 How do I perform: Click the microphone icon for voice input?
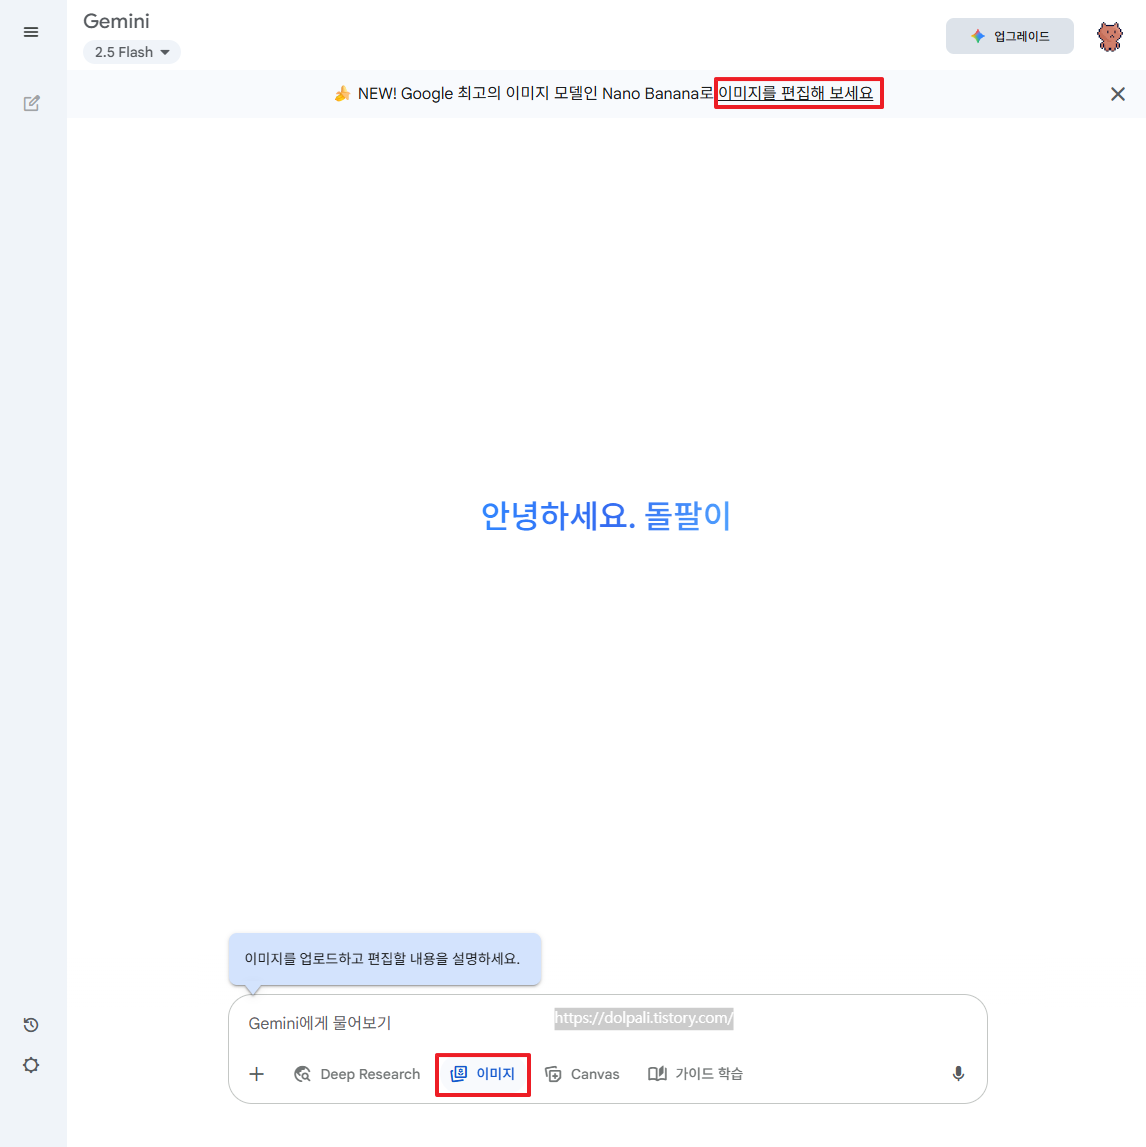click(x=957, y=1073)
